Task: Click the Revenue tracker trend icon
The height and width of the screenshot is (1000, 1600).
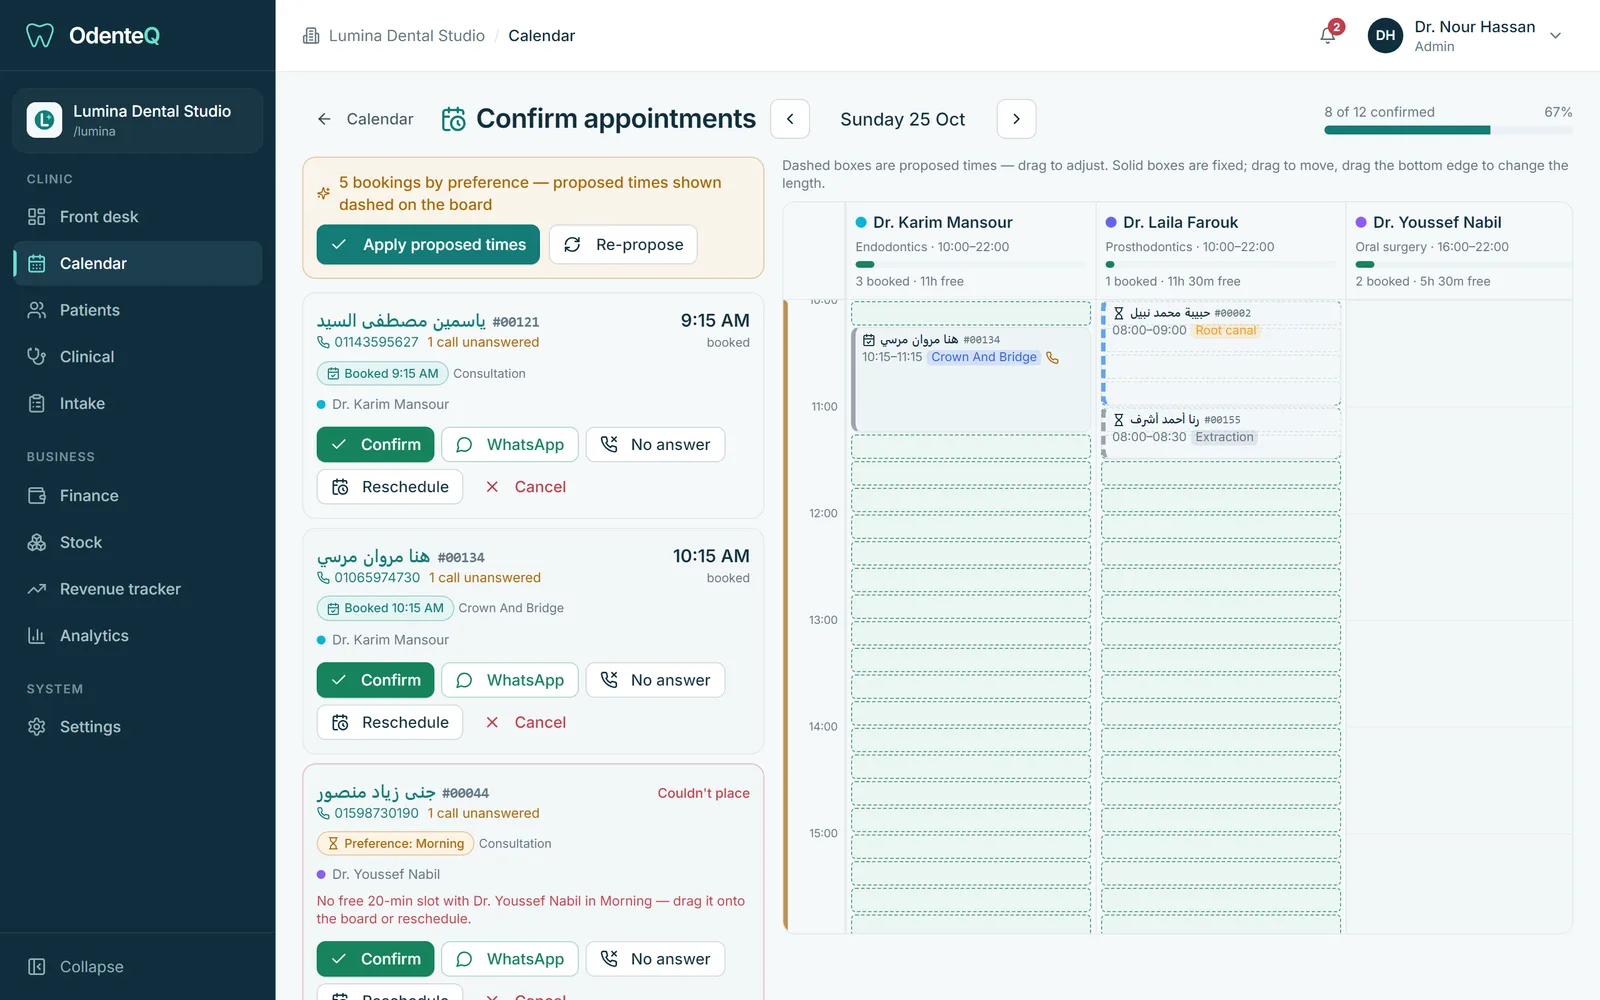Action: [x=37, y=589]
